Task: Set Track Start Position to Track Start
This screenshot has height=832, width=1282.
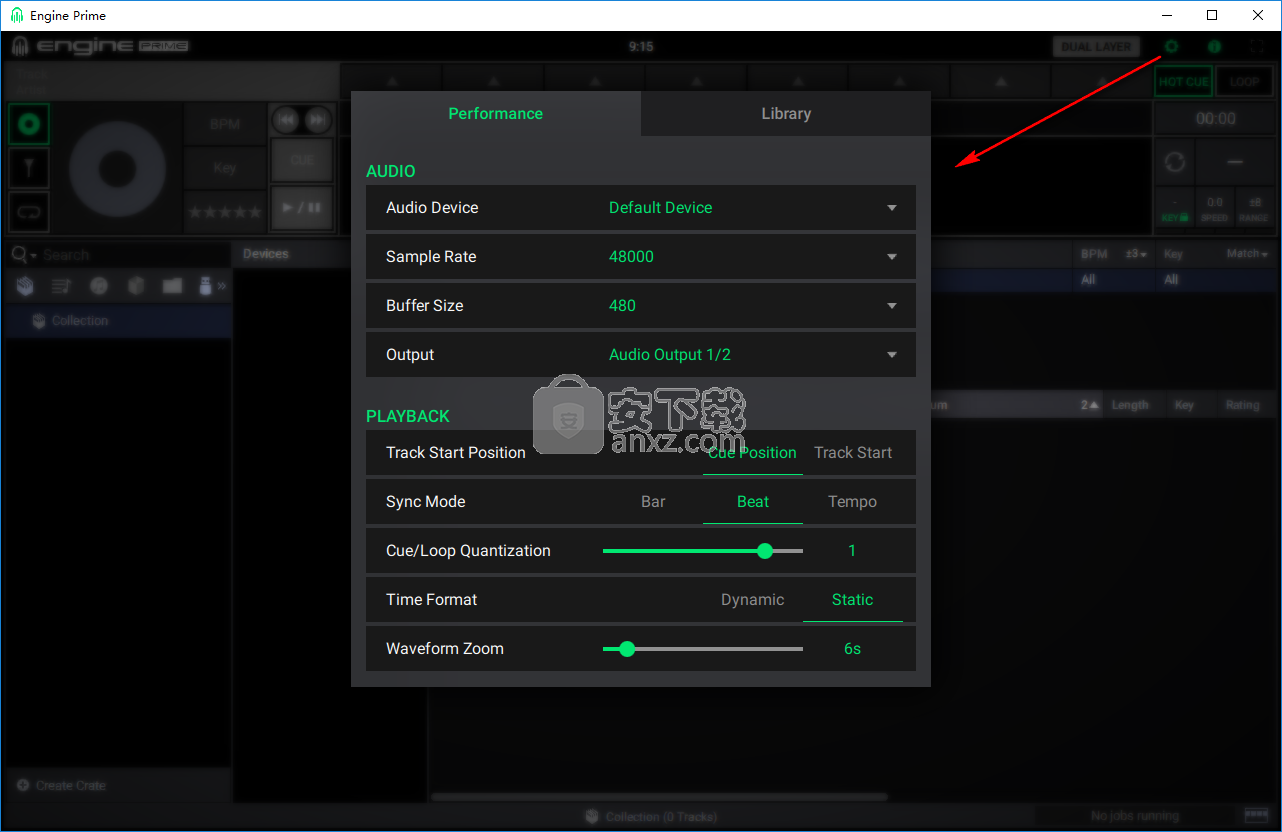Action: pos(853,453)
